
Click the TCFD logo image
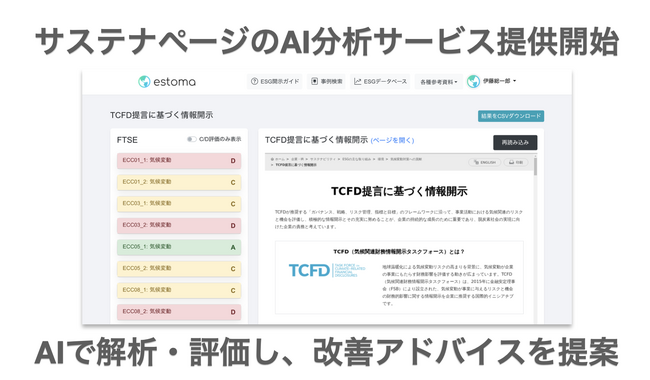pyautogui.click(x=327, y=270)
